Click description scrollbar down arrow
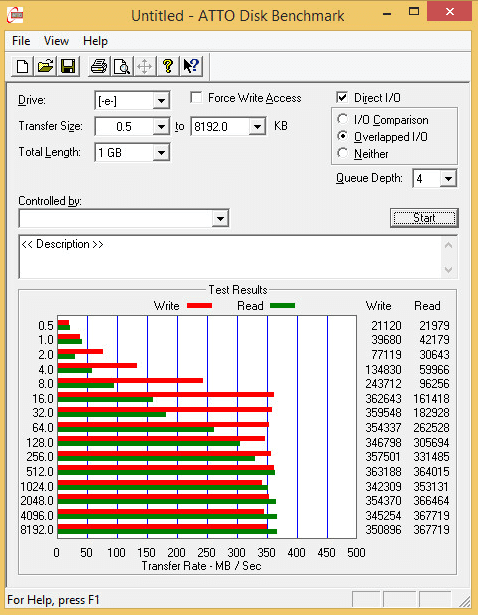This screenshot has width=478, height=615. click(x=449, y=270)
